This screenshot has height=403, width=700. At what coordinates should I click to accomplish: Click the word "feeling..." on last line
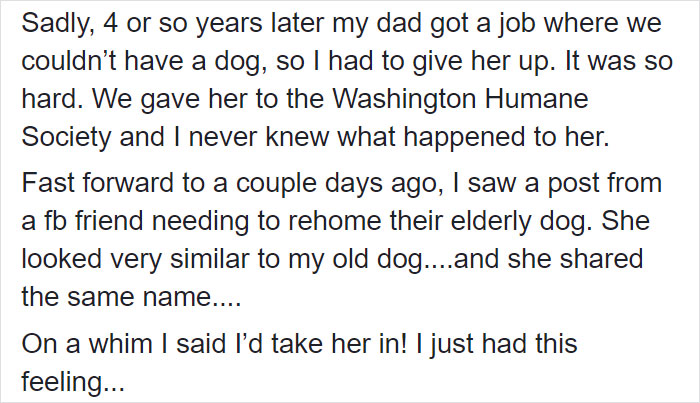pyautogui.click(x=73, y=383)
